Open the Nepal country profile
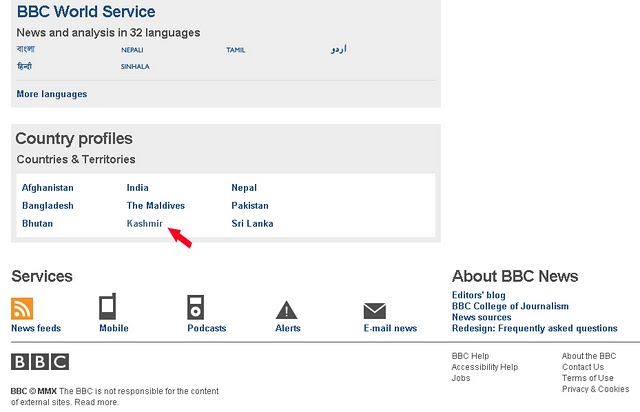This screenshot has height=412, width=640. 244,188
